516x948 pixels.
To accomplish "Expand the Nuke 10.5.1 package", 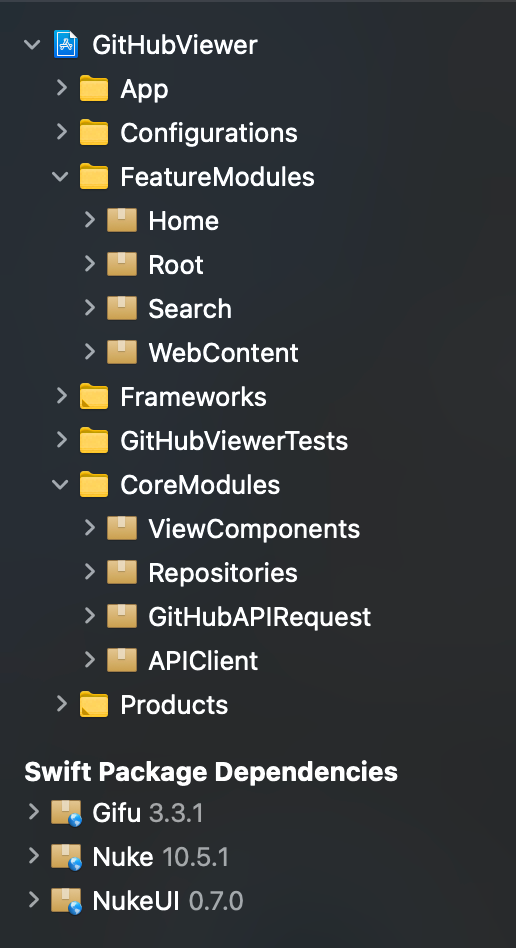I will click(x=33, y=856).
